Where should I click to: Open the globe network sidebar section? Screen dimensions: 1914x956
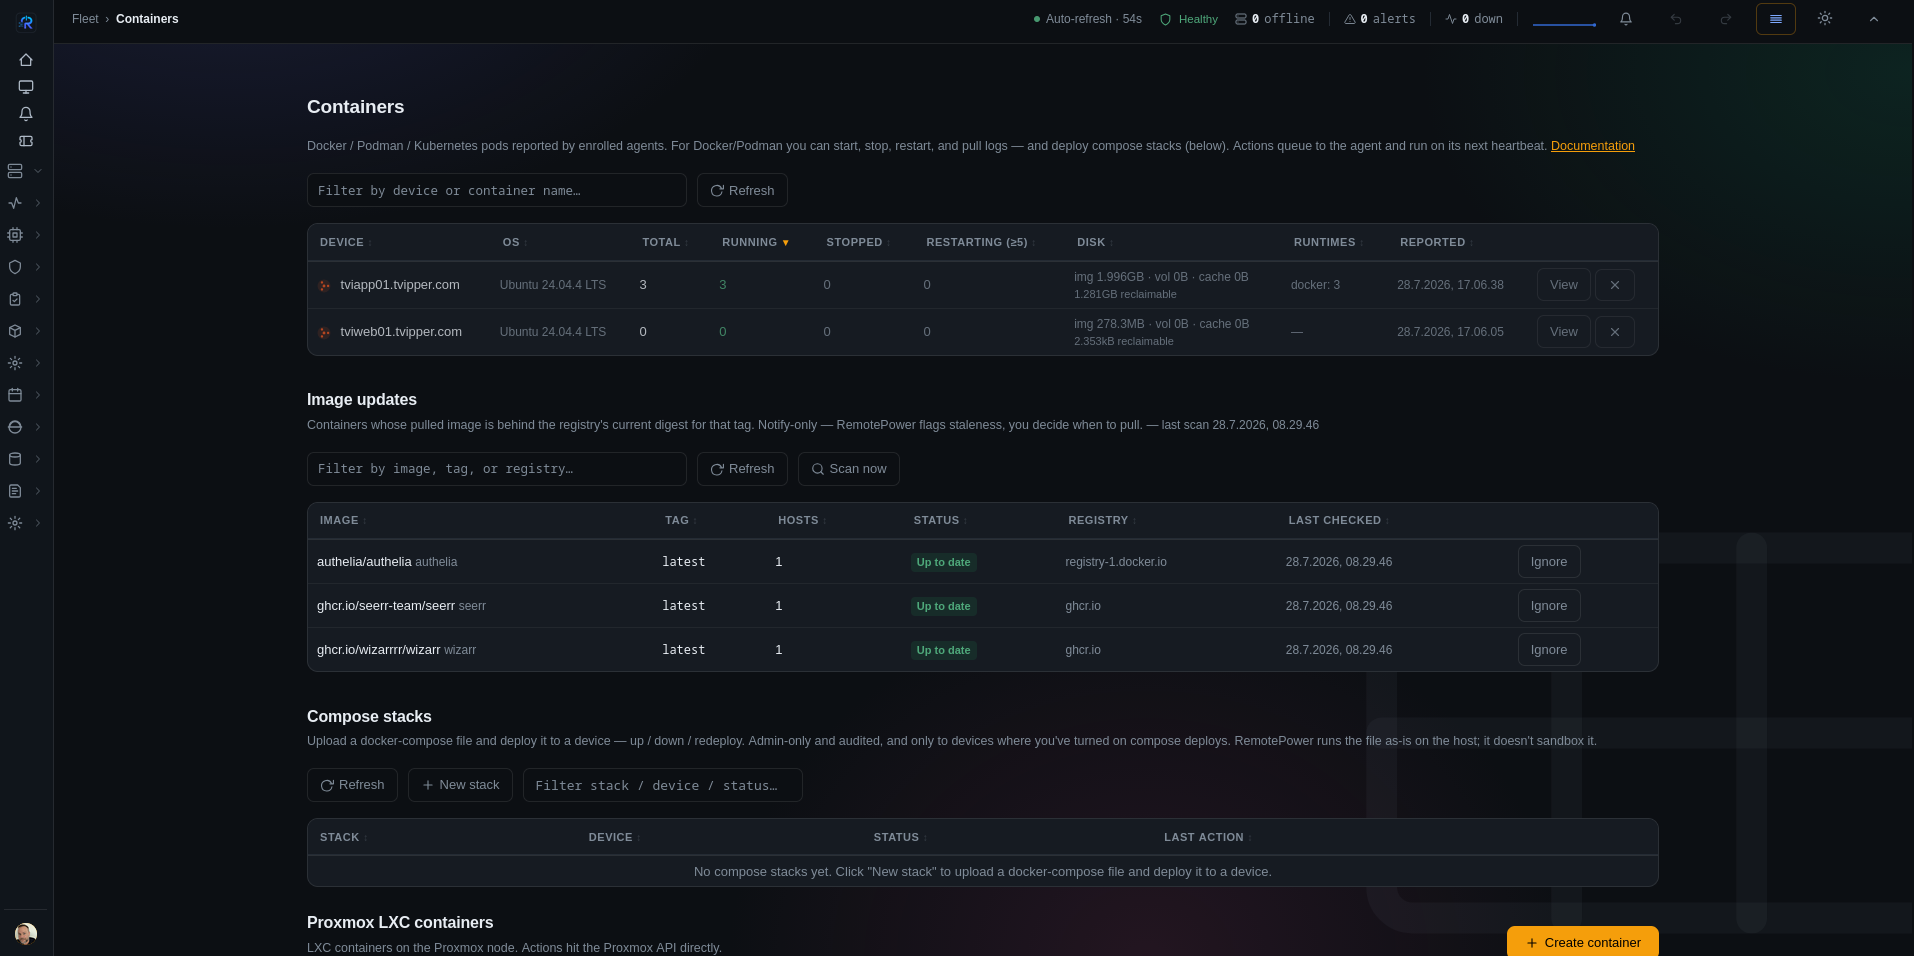tap(15, 427)
